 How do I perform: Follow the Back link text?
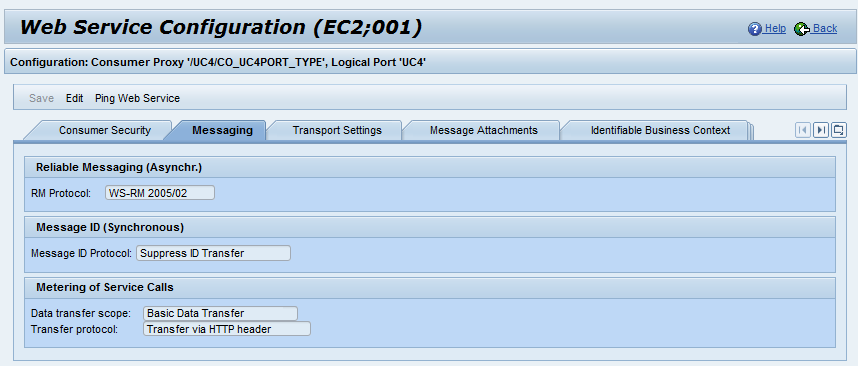click(x=825, y=28)
